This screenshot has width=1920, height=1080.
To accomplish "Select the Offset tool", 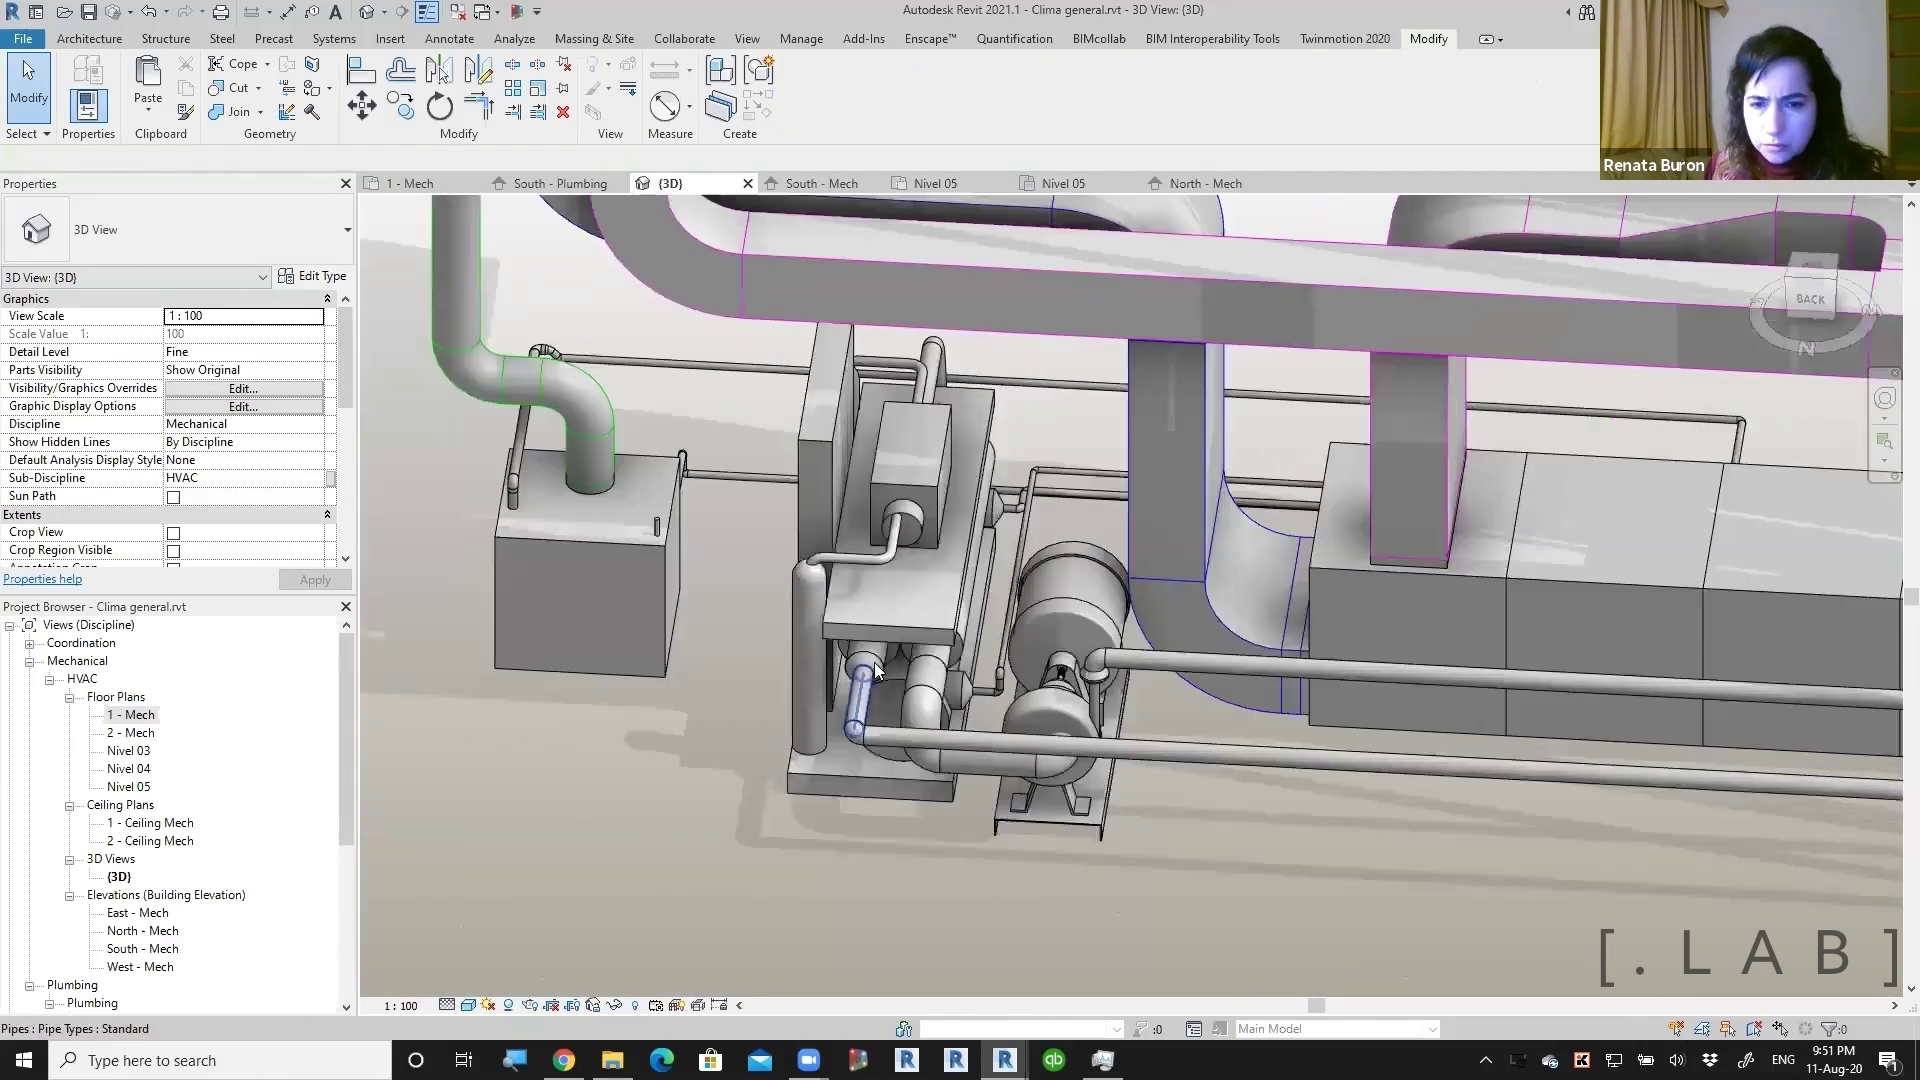I will point(400,70).
